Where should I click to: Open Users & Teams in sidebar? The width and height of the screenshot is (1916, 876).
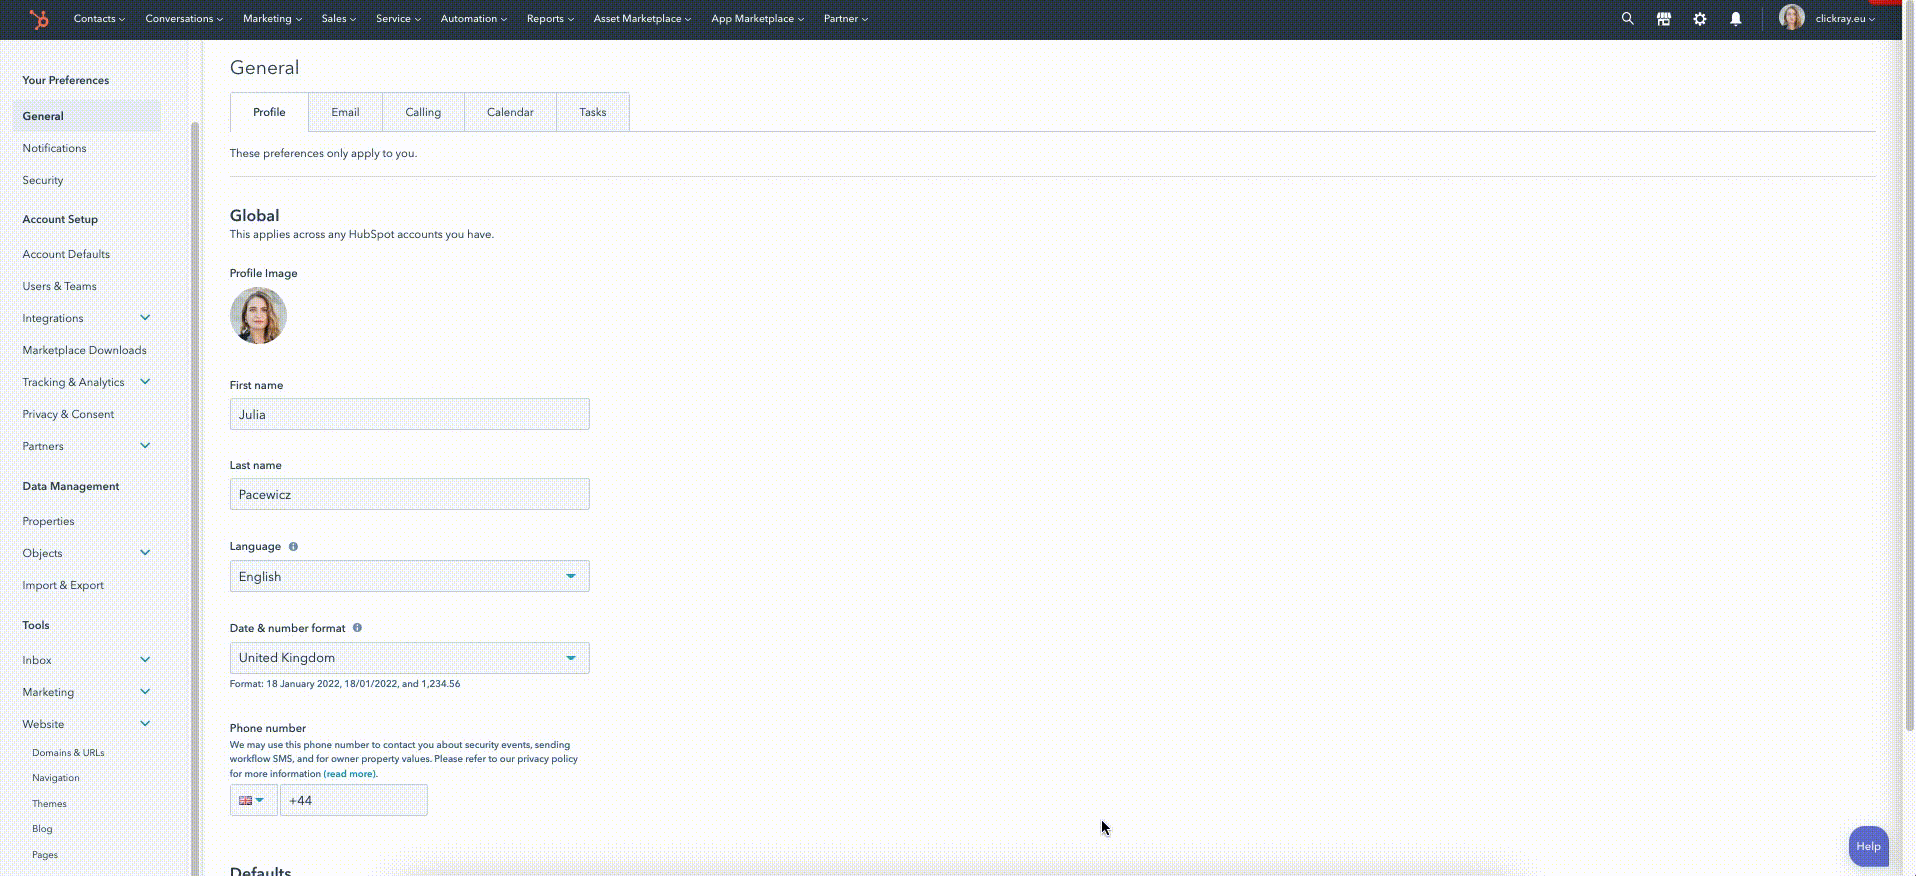click(59, 286)
